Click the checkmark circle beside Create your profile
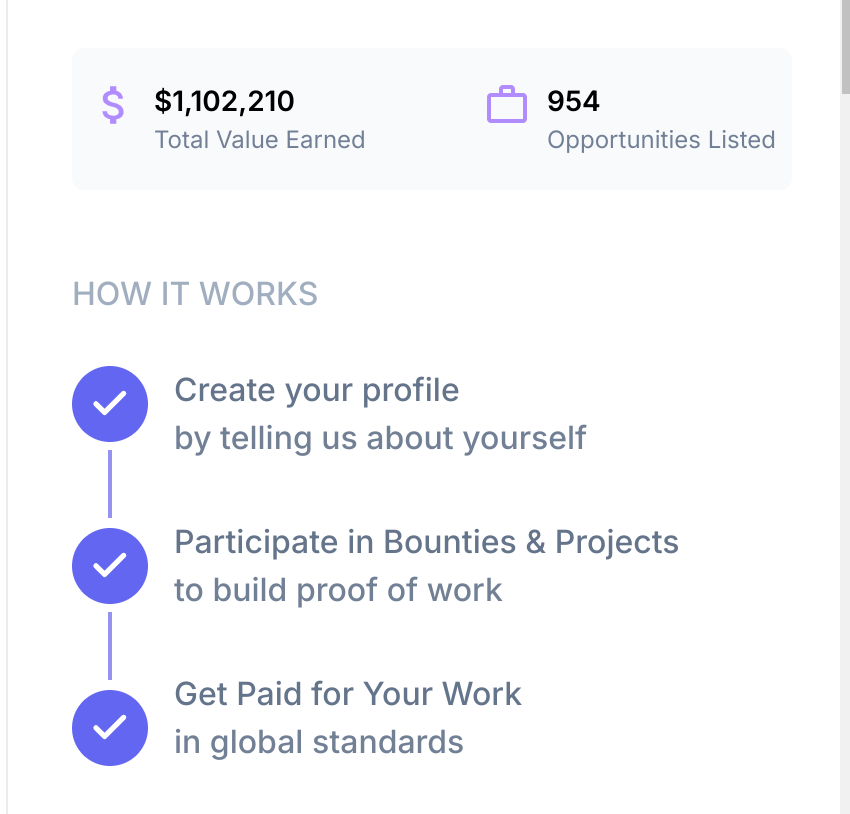This screenshot has height=814, width=850. [x=110, y=404]
